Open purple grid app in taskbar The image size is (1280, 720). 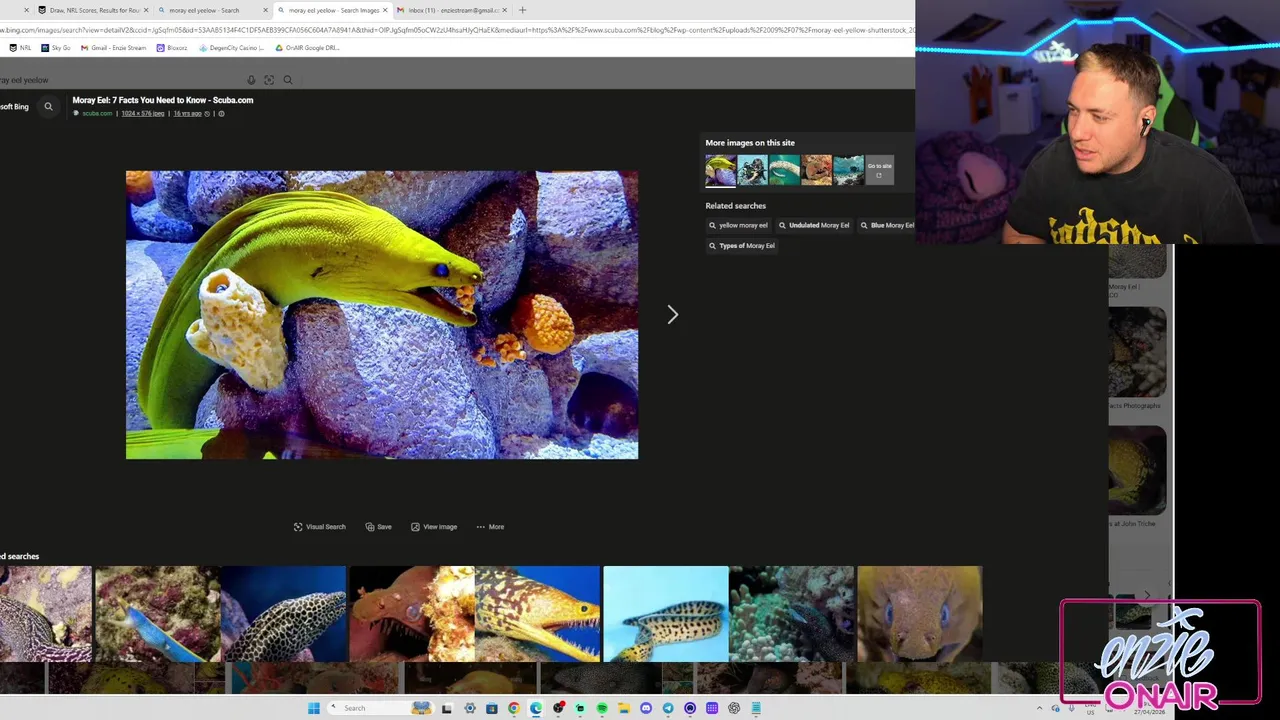click(712, 708)
